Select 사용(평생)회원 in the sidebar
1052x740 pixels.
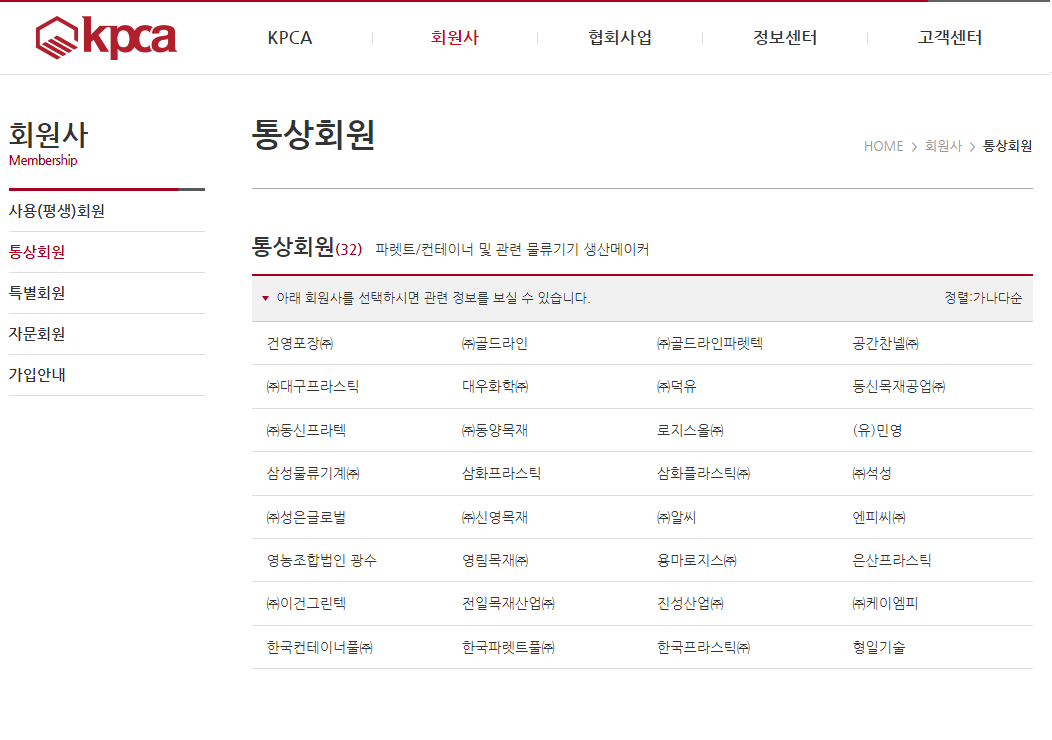[x=56, y=211]
